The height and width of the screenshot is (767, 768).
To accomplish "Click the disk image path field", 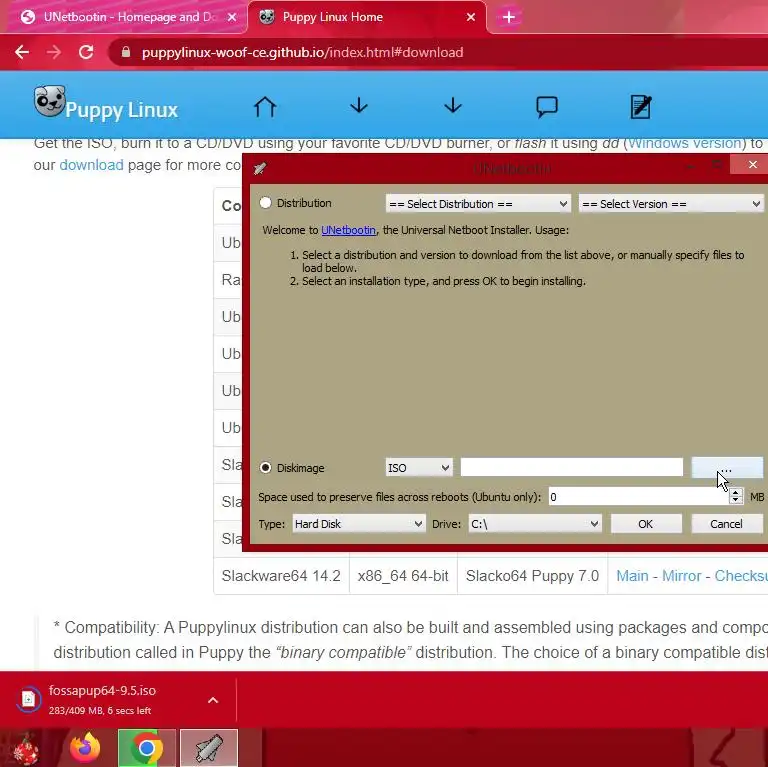I will (x=572, y=467).
